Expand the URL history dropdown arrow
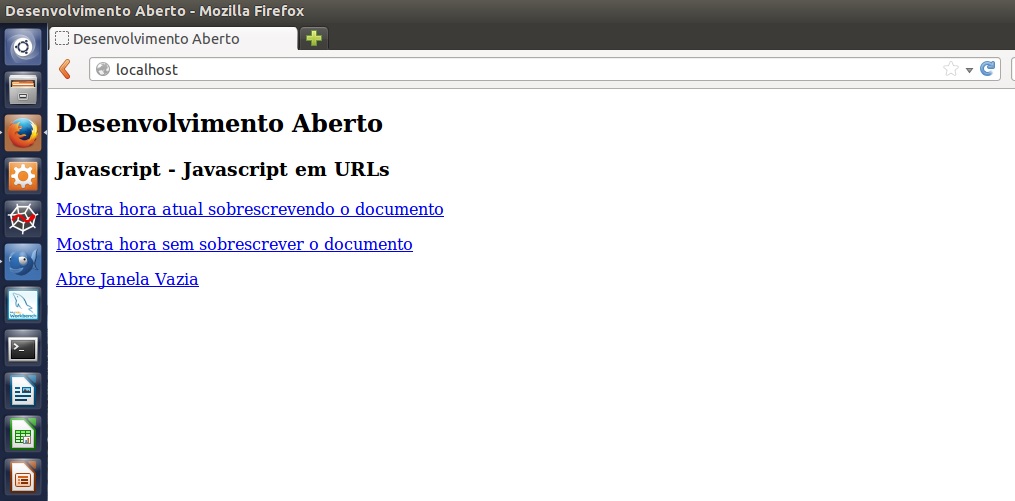Screen dimensions: 1015x501 tap(969, 70)
